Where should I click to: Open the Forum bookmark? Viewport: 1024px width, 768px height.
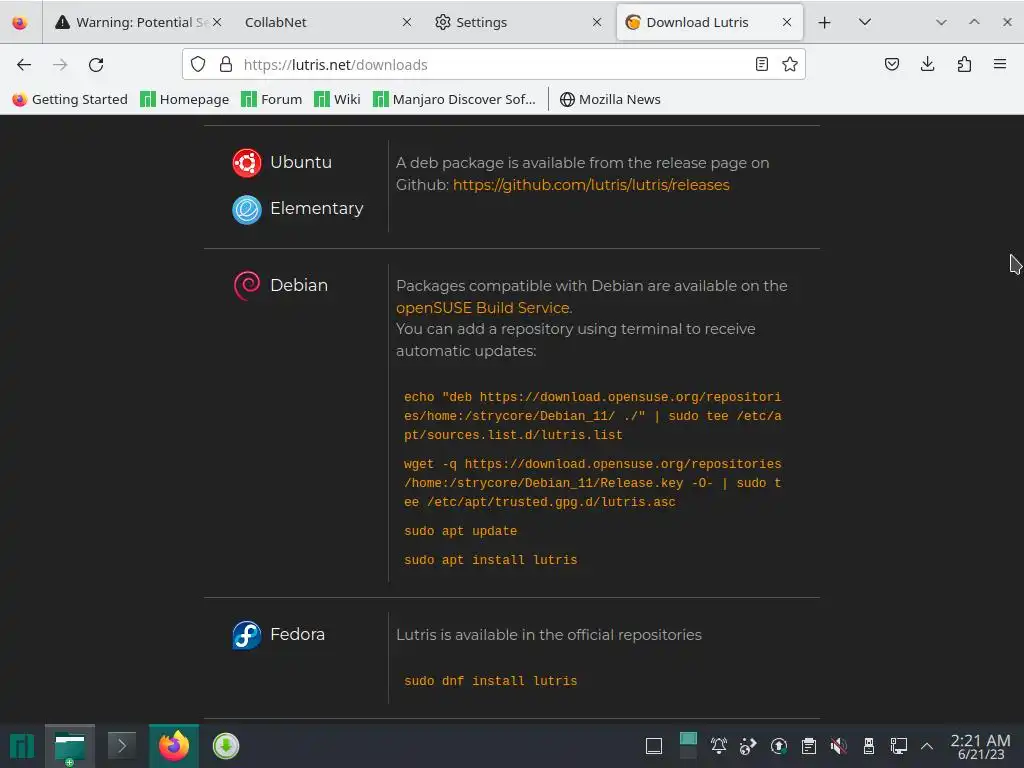(x=272, y=99)
